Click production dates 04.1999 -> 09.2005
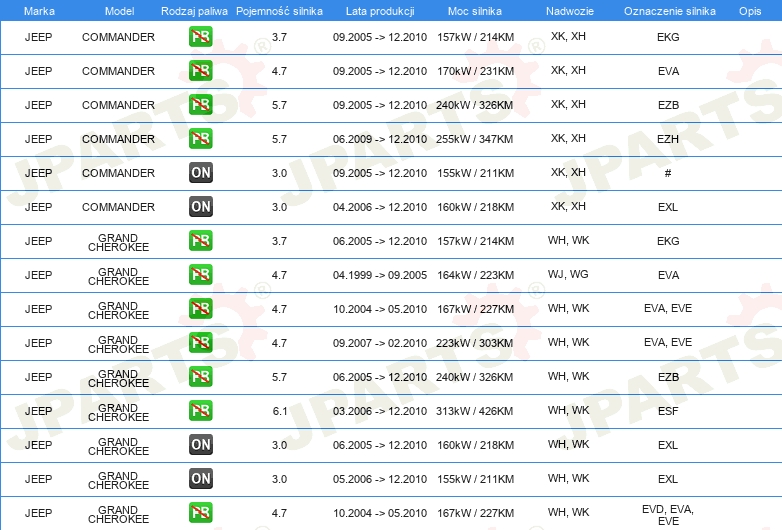Image resolution: width=782 pixels, height=530 pixels. point(380,275)
